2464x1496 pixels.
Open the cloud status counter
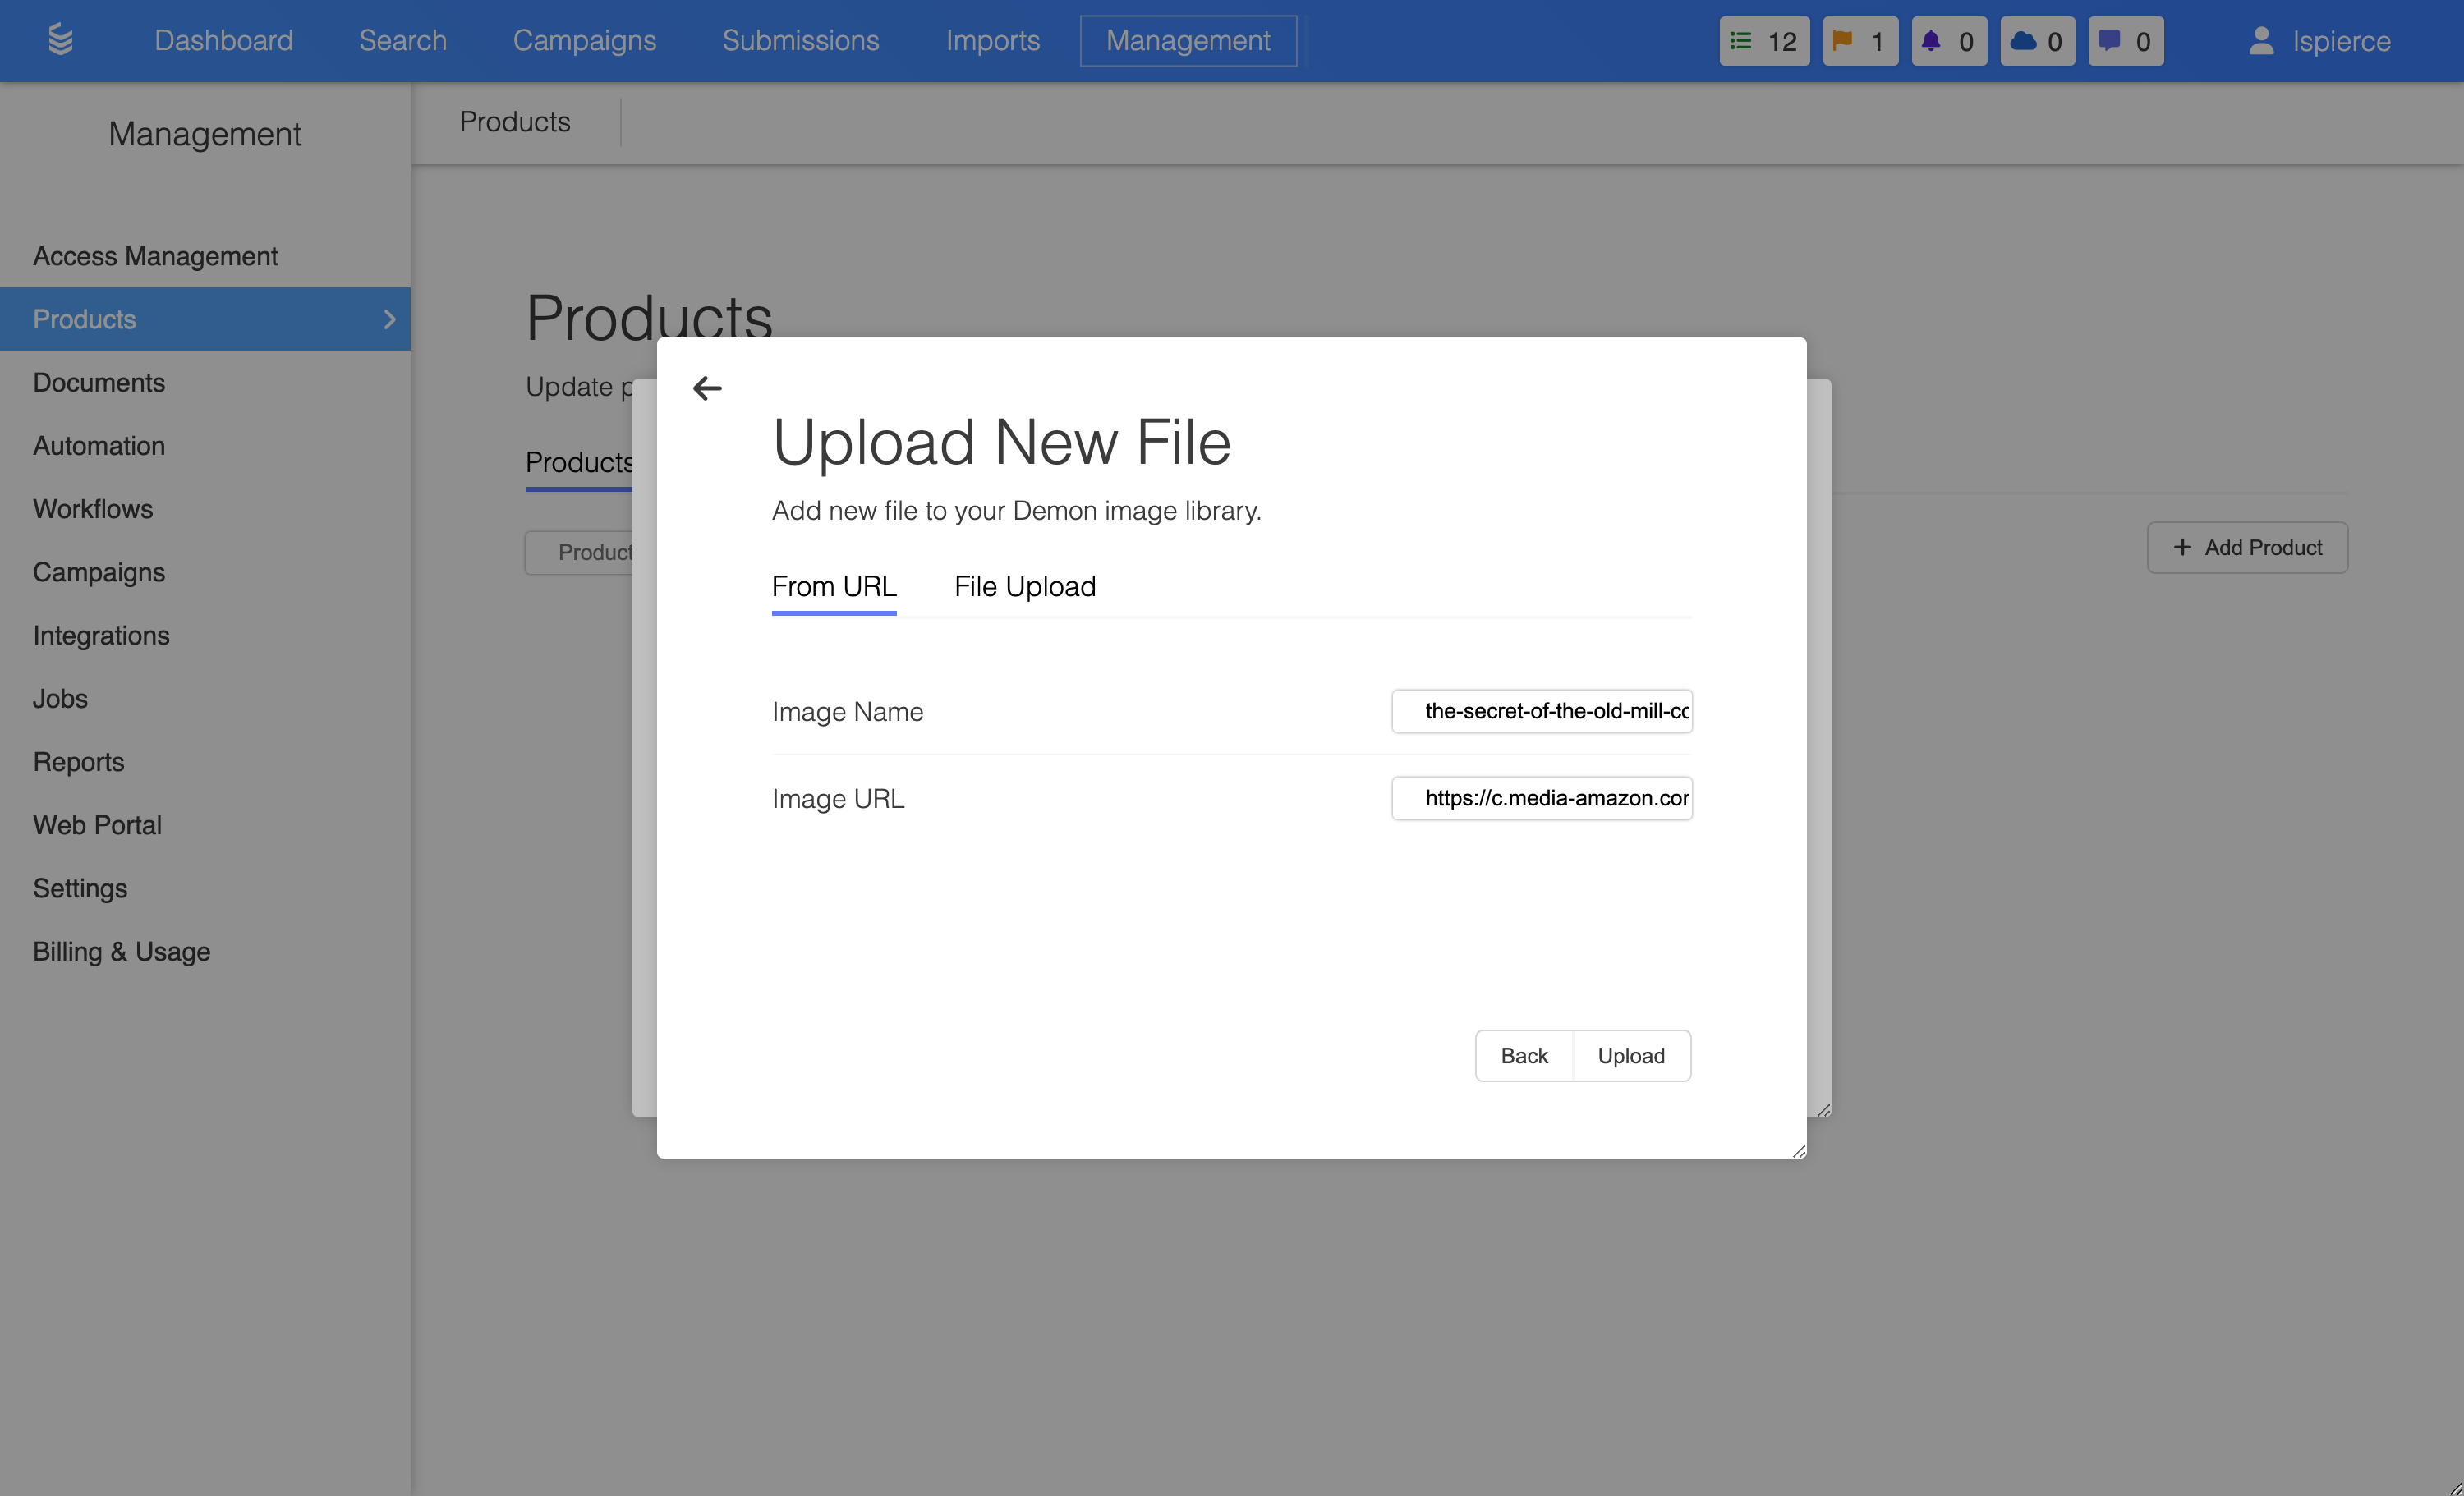click(2037, 41)
